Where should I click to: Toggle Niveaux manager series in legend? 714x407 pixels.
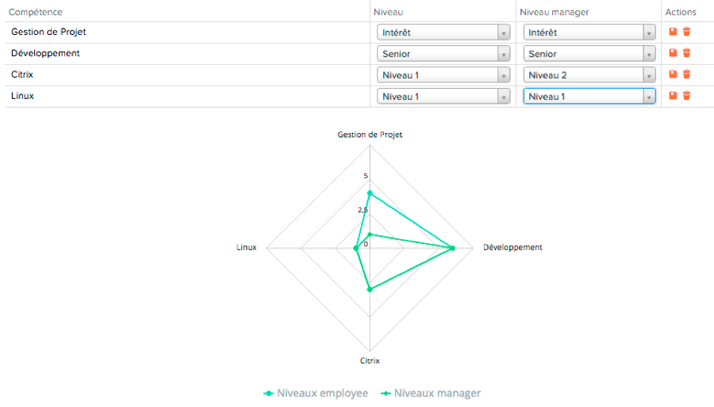click(x=431, y=393)
